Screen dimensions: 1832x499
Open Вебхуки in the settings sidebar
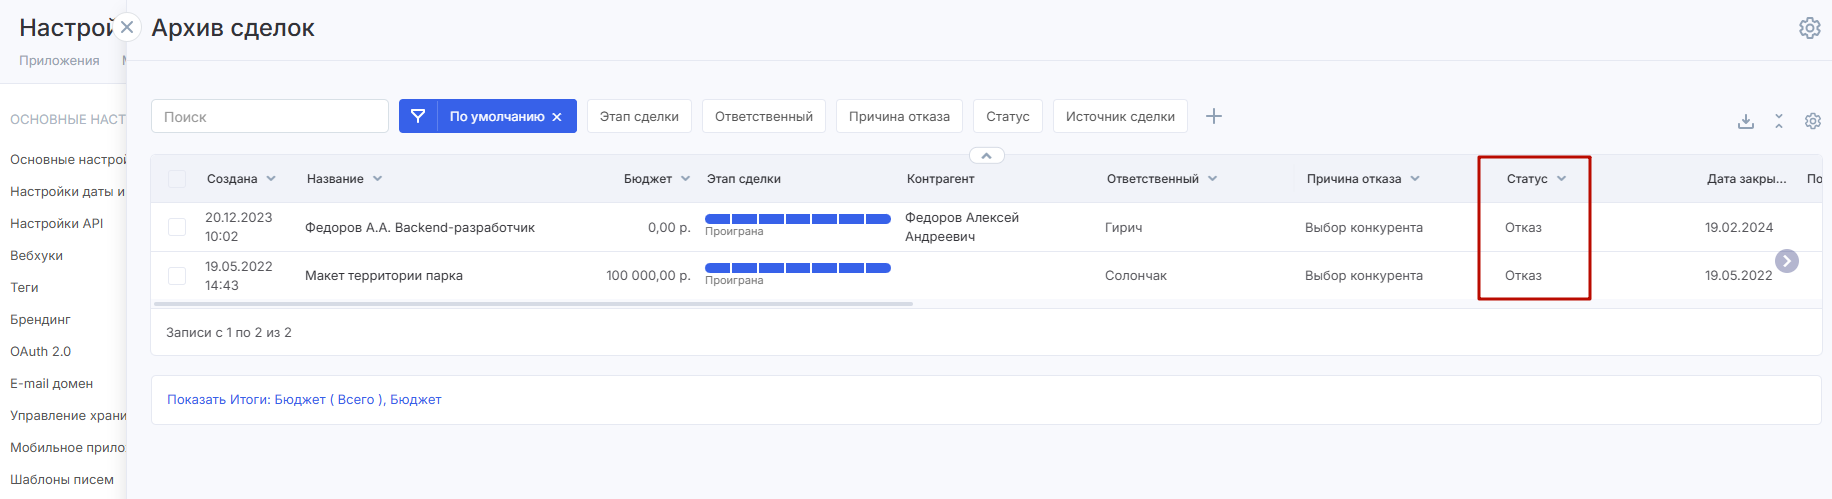(x=36, y=256)
